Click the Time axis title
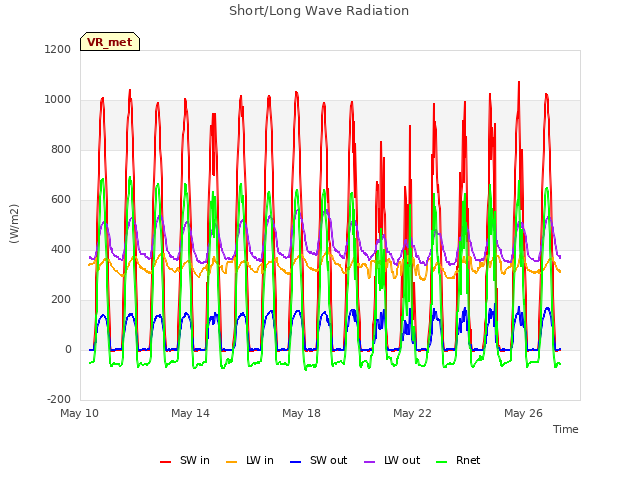 (566, 429)
